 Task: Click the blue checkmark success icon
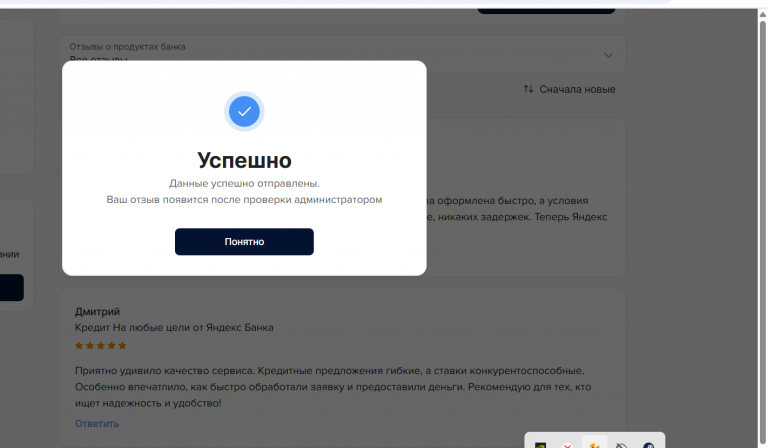click(x=244, y=112)
